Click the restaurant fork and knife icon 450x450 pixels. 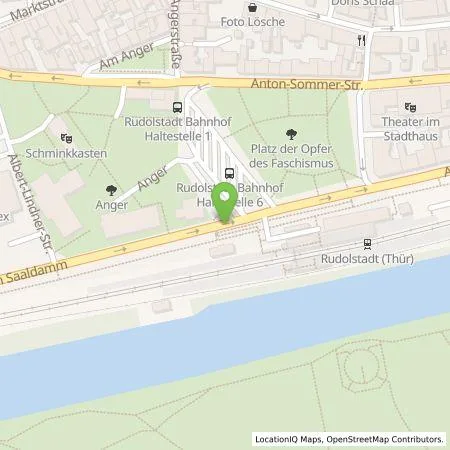[x=361, y=41]
